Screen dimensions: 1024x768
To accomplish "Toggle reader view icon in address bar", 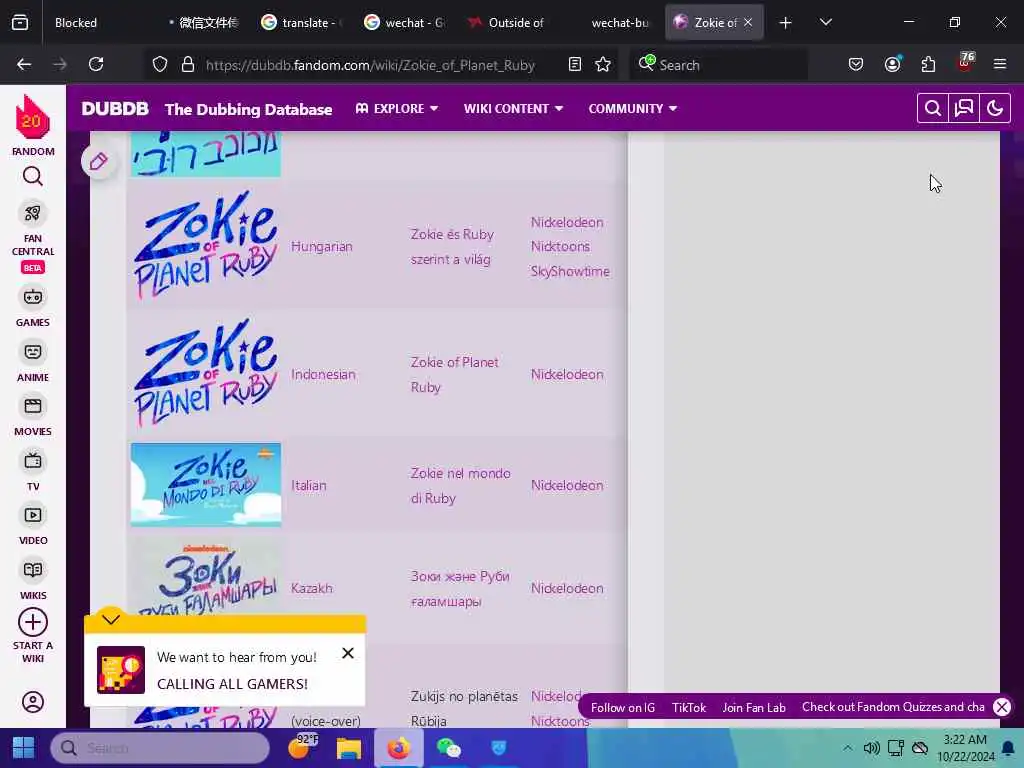I will (575, 65).
